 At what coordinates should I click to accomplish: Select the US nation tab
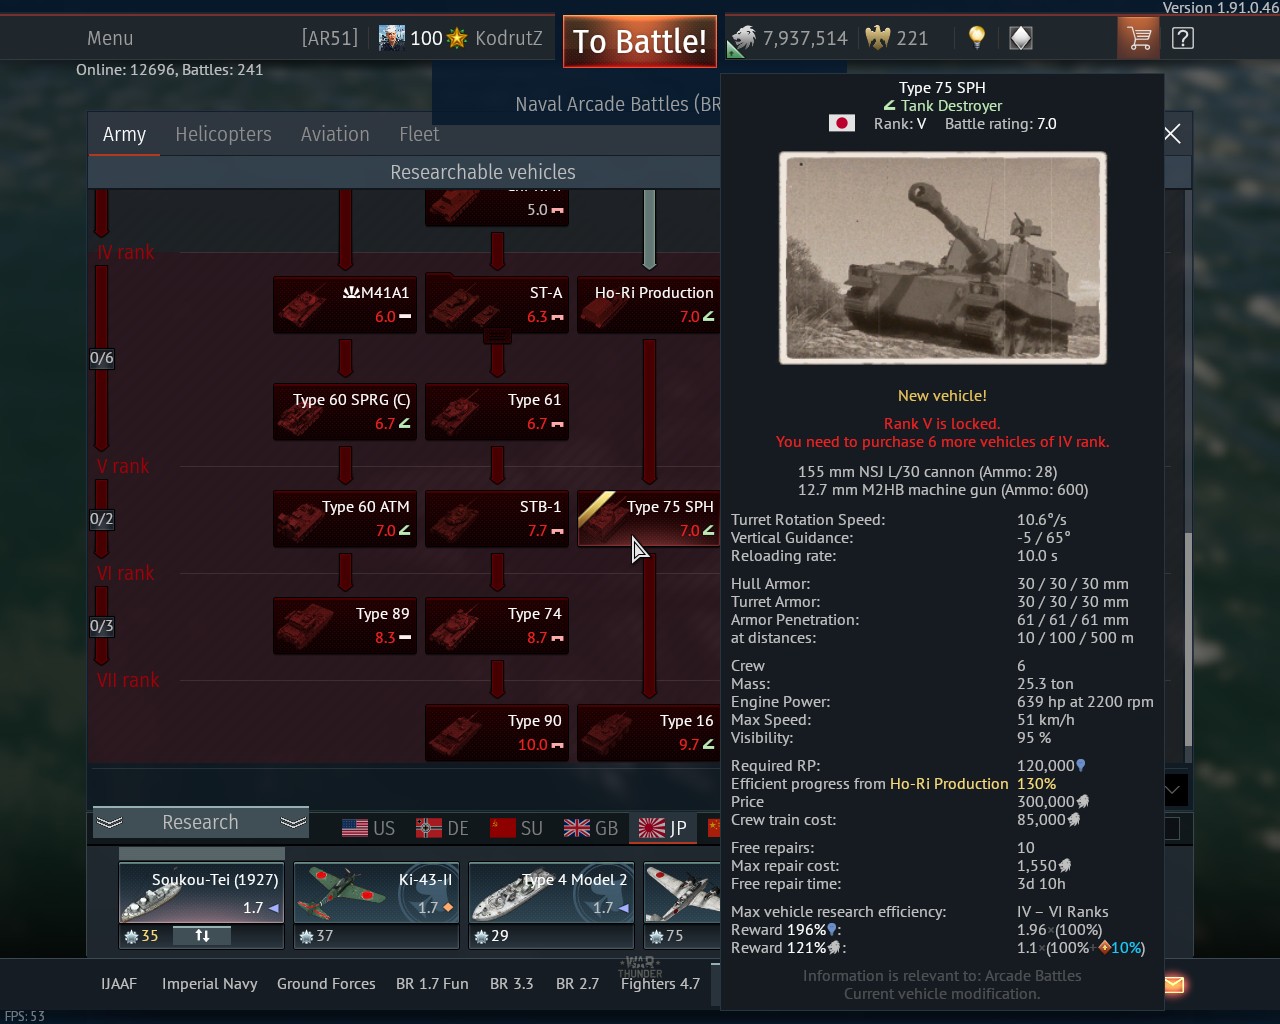[x=368, y=828]
